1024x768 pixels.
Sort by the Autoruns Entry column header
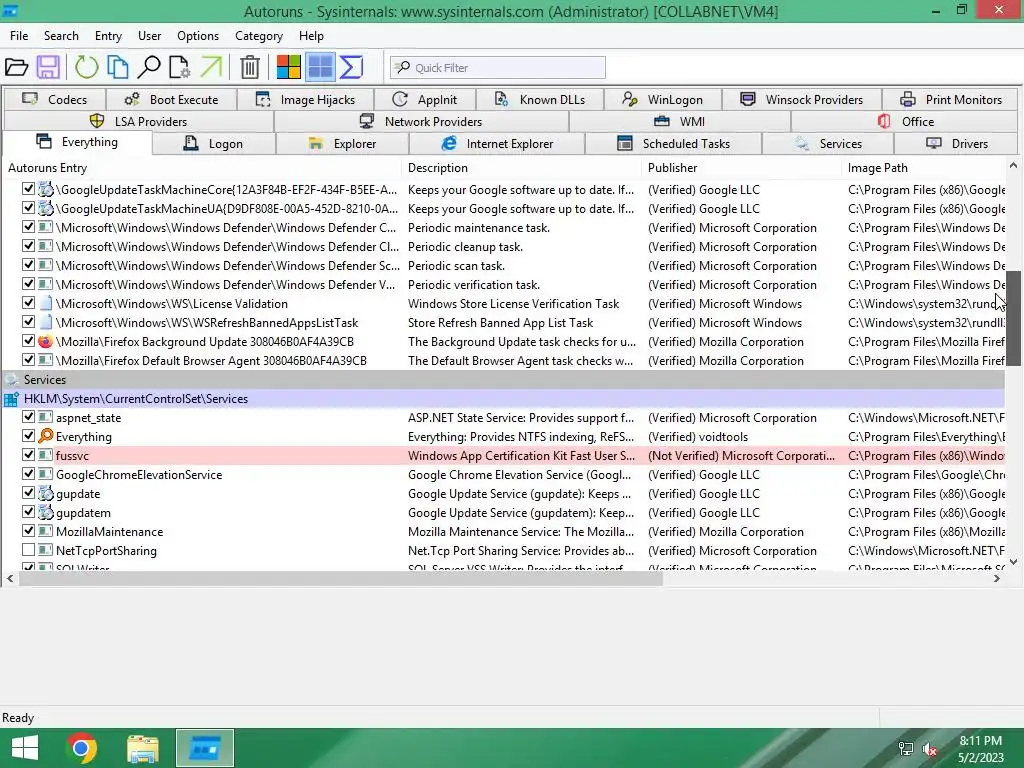click(202, 168)
